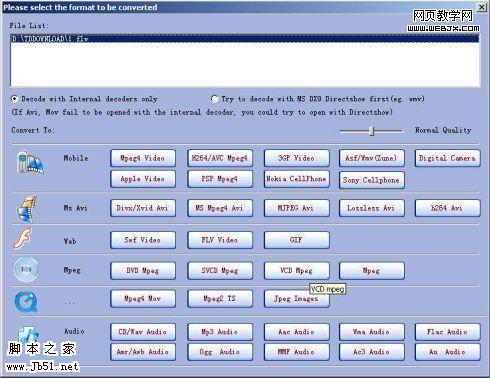
Task: Select DVD Mpeg output
Action: pyautogui.click(x=143, y=271)
